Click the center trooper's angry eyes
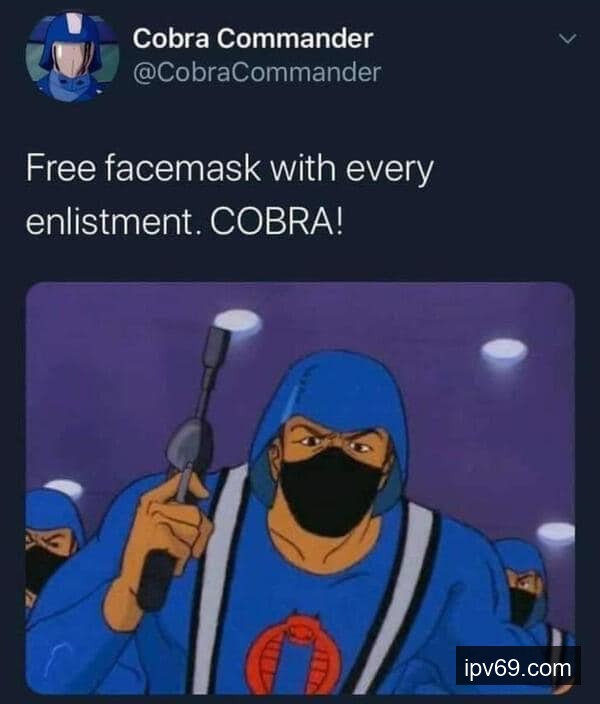600x704 pixels. (334, 444)
